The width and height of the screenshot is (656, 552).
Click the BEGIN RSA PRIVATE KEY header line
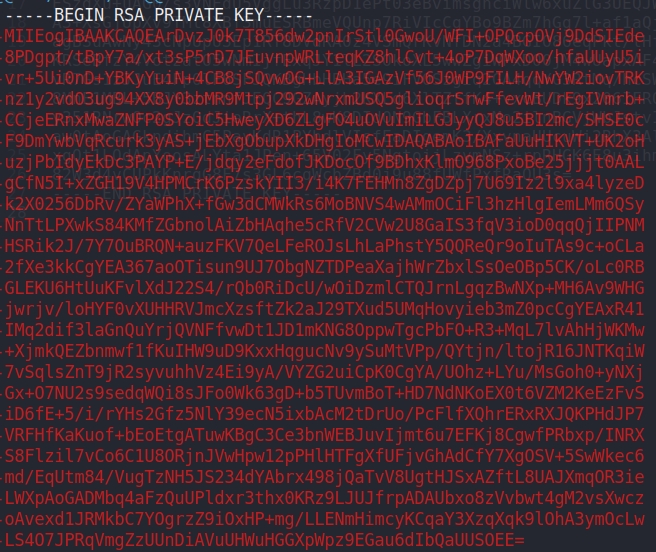coord(159,15)
